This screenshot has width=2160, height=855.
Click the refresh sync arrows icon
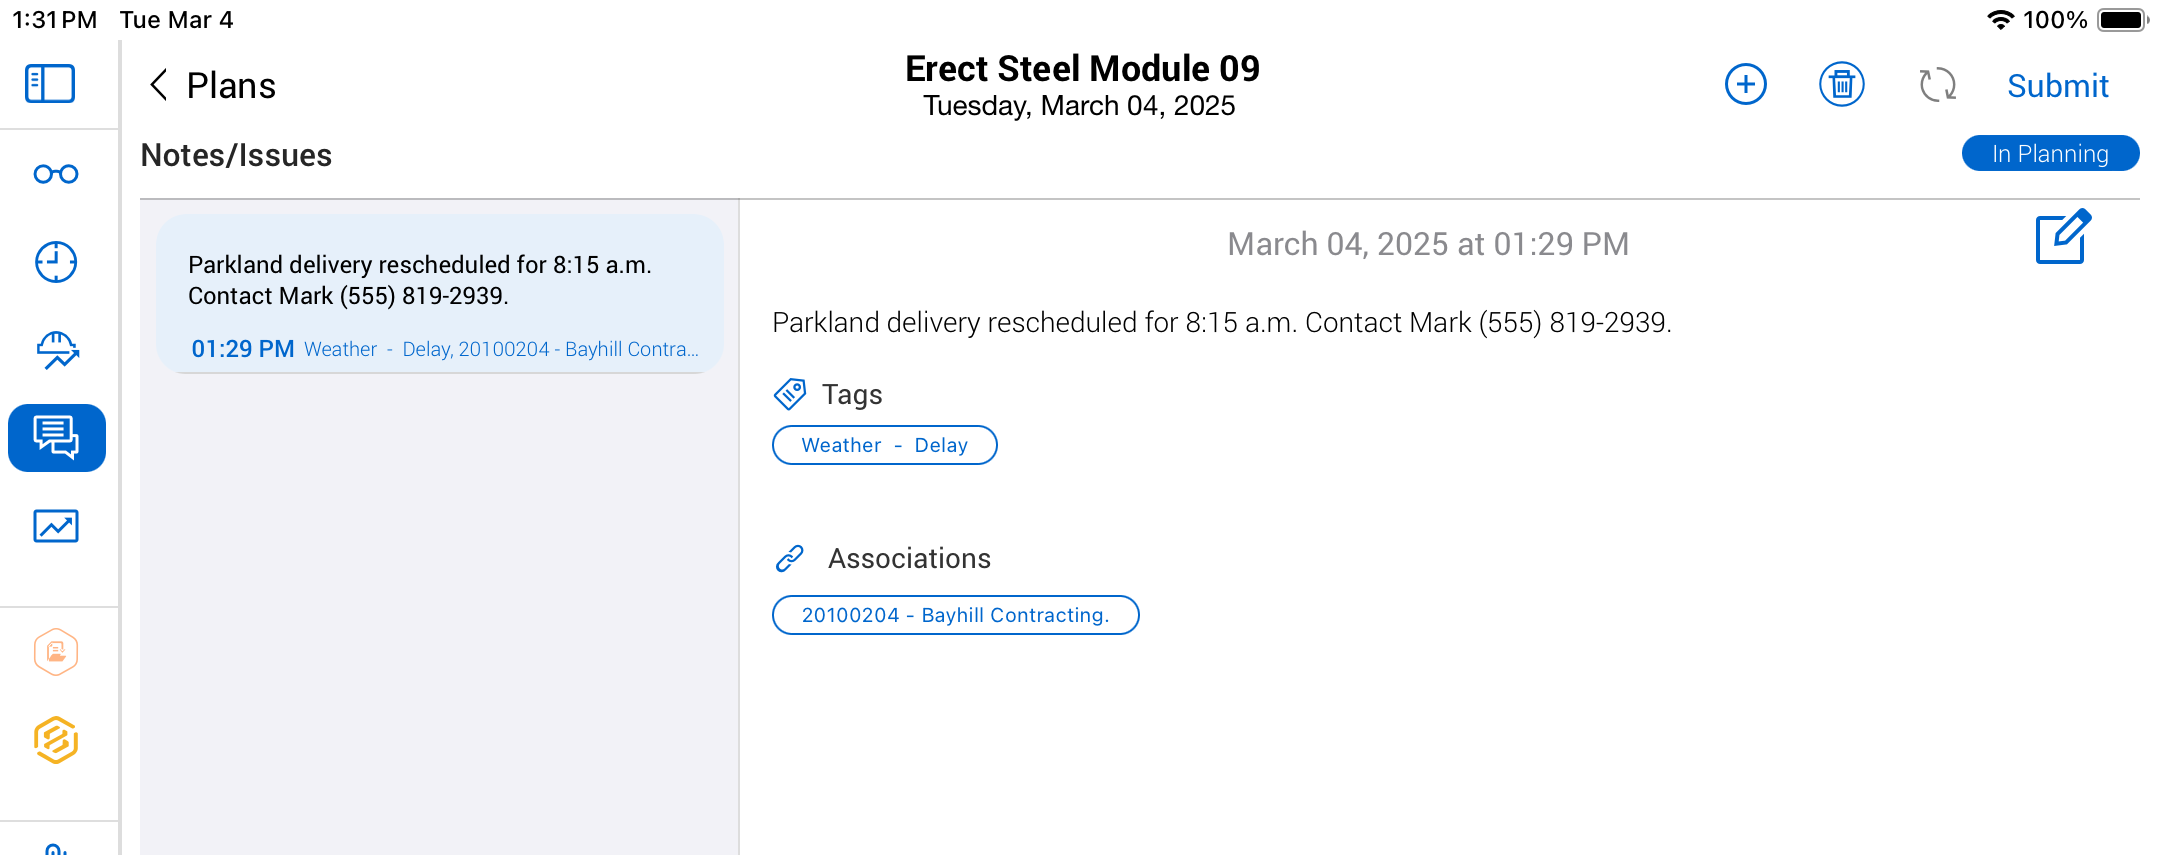[1937, 84]
